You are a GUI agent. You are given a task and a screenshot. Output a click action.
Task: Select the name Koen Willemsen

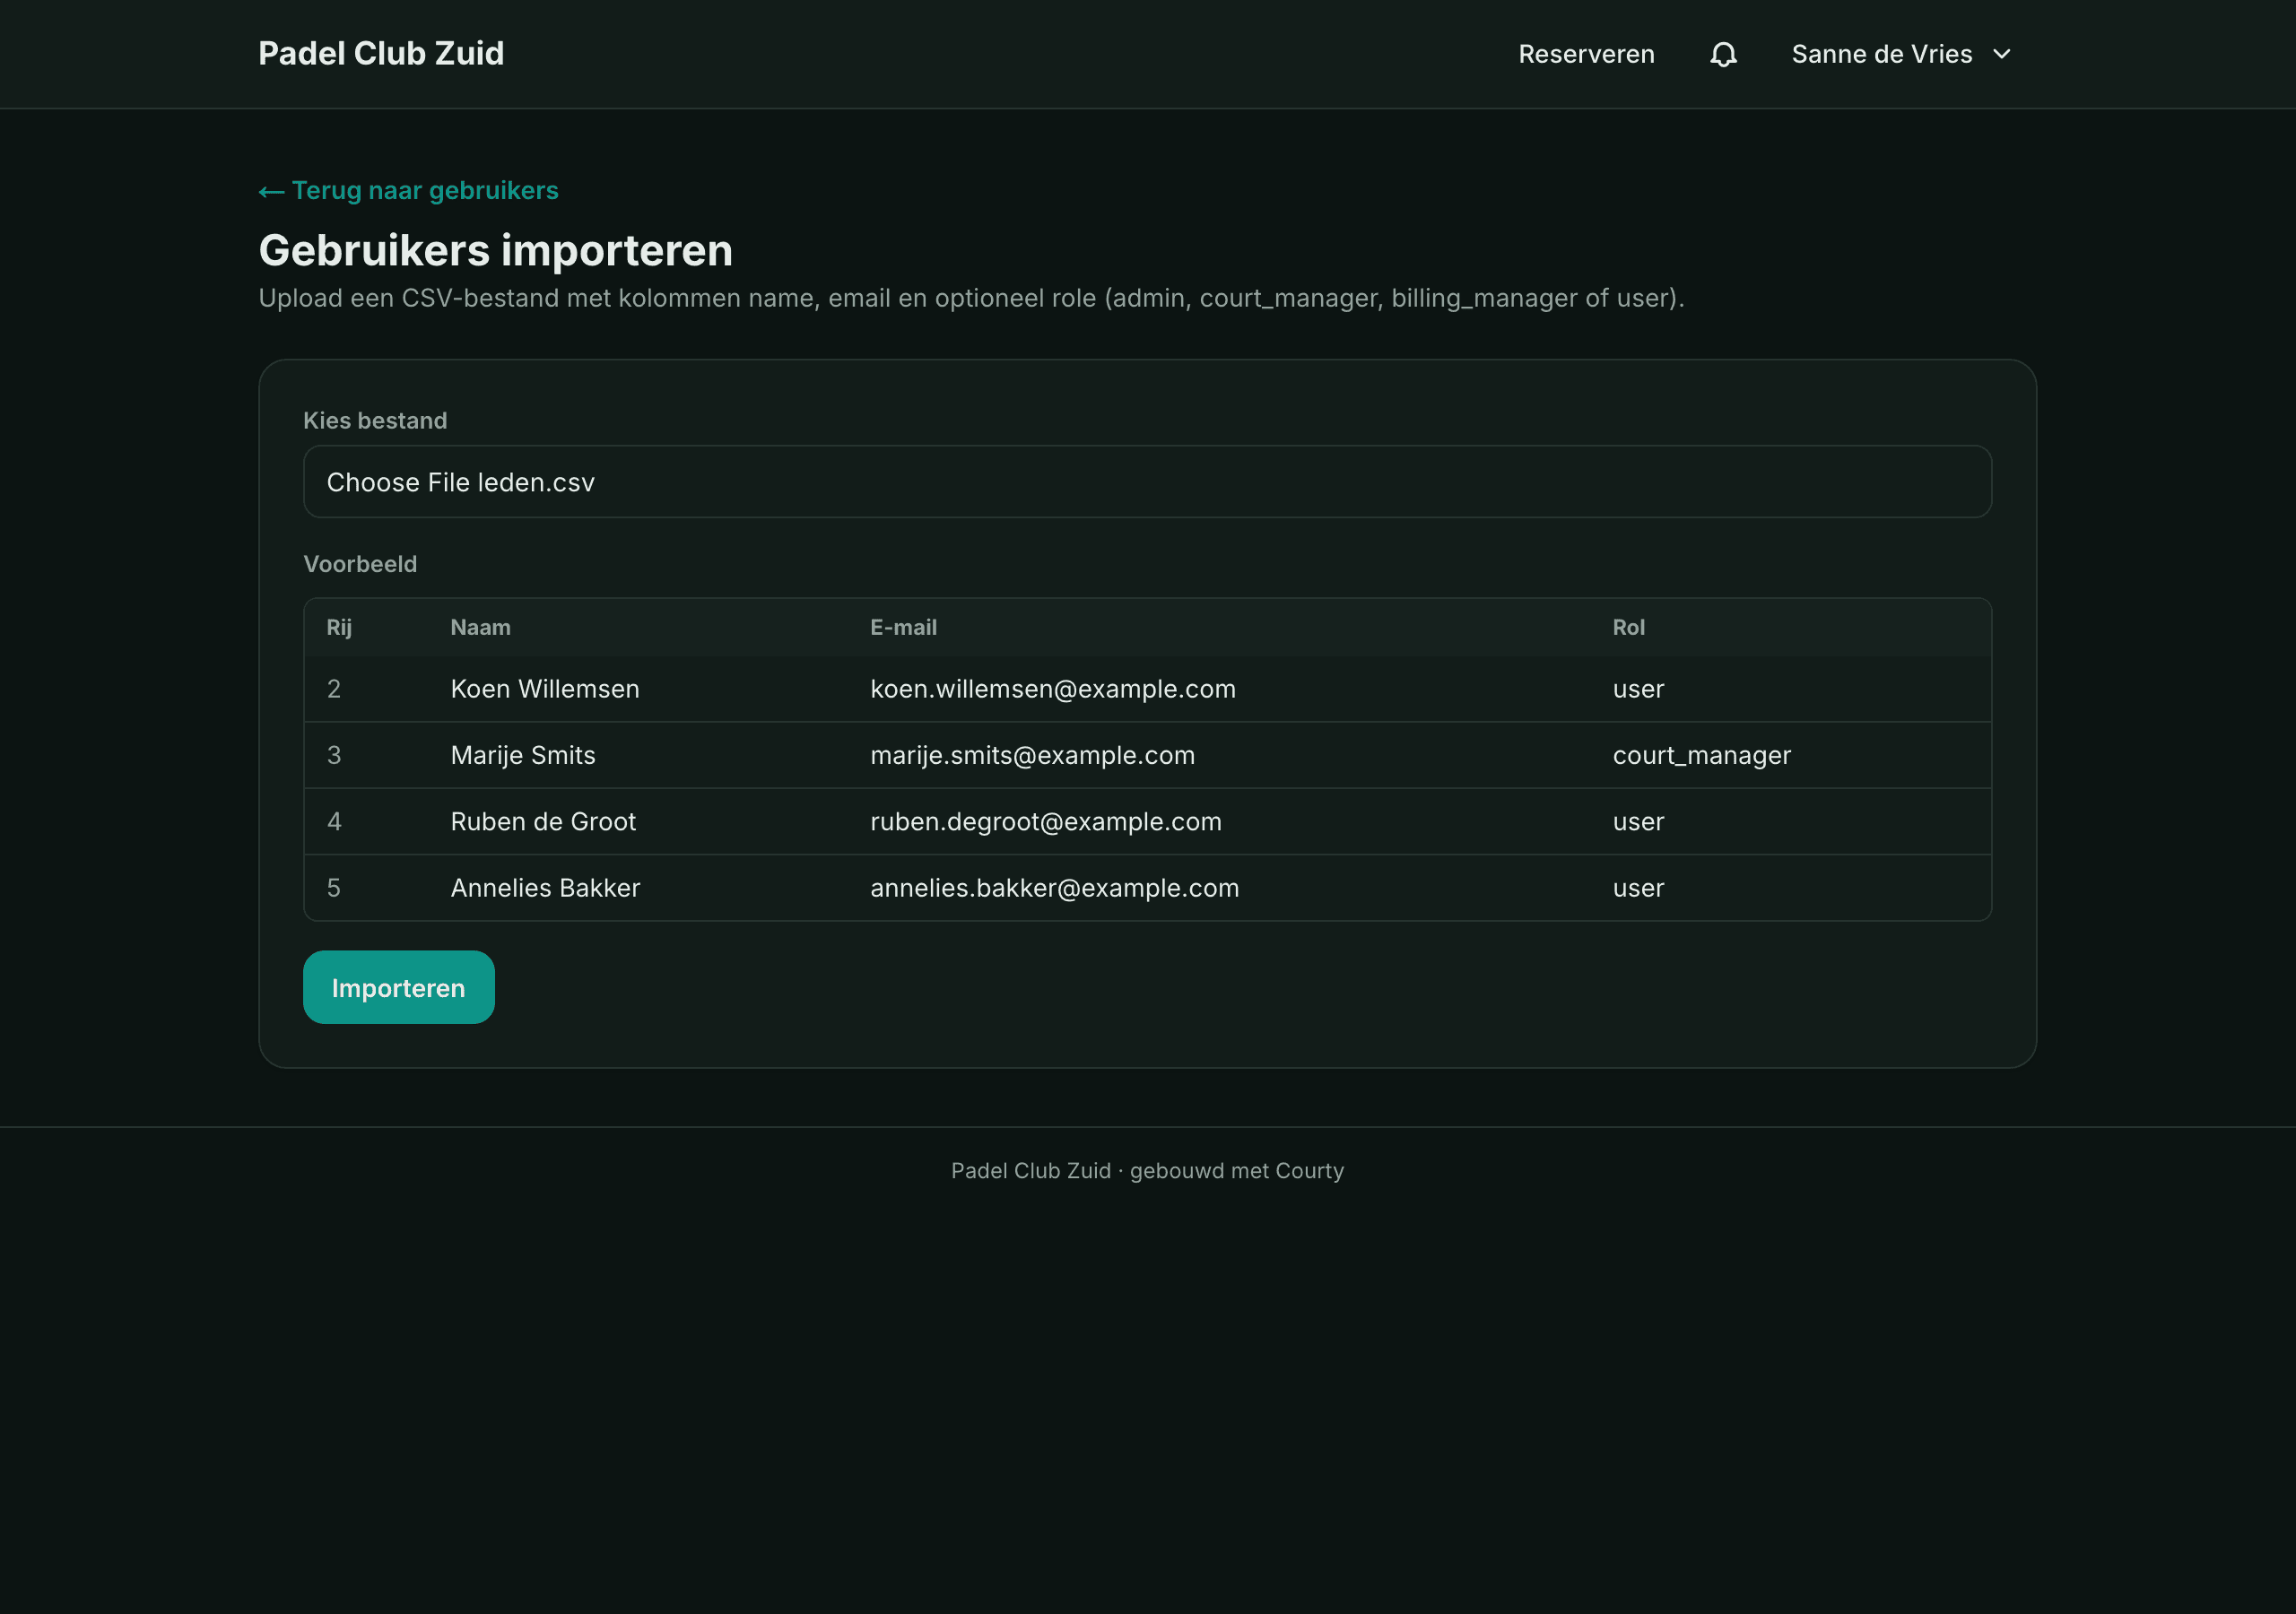tap(545, 689)
